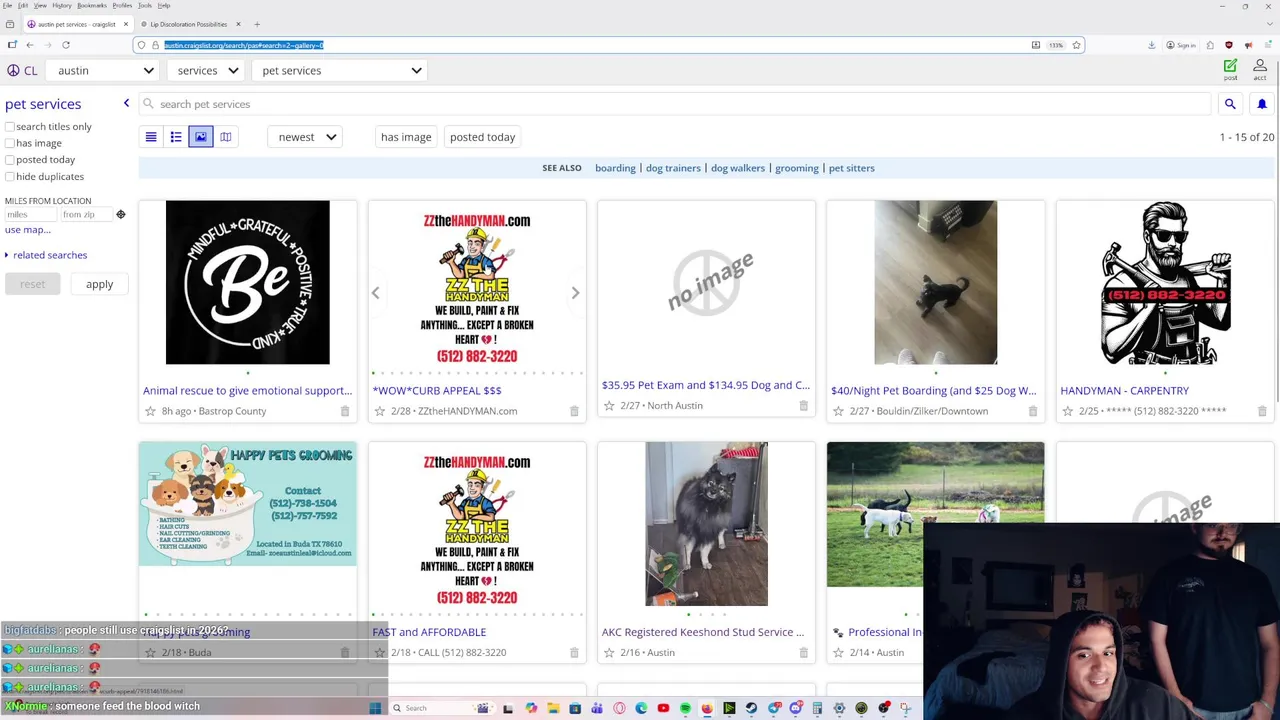Open the boarding see-also link

615,168
